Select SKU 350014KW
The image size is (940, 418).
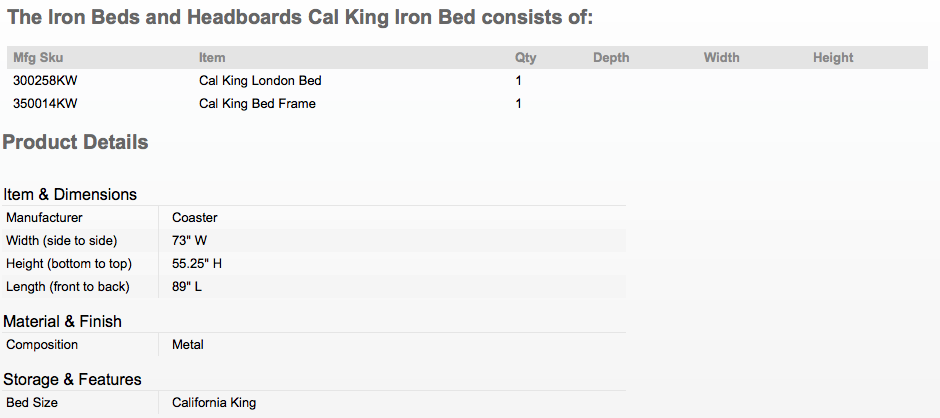click(x=45, y=104)
